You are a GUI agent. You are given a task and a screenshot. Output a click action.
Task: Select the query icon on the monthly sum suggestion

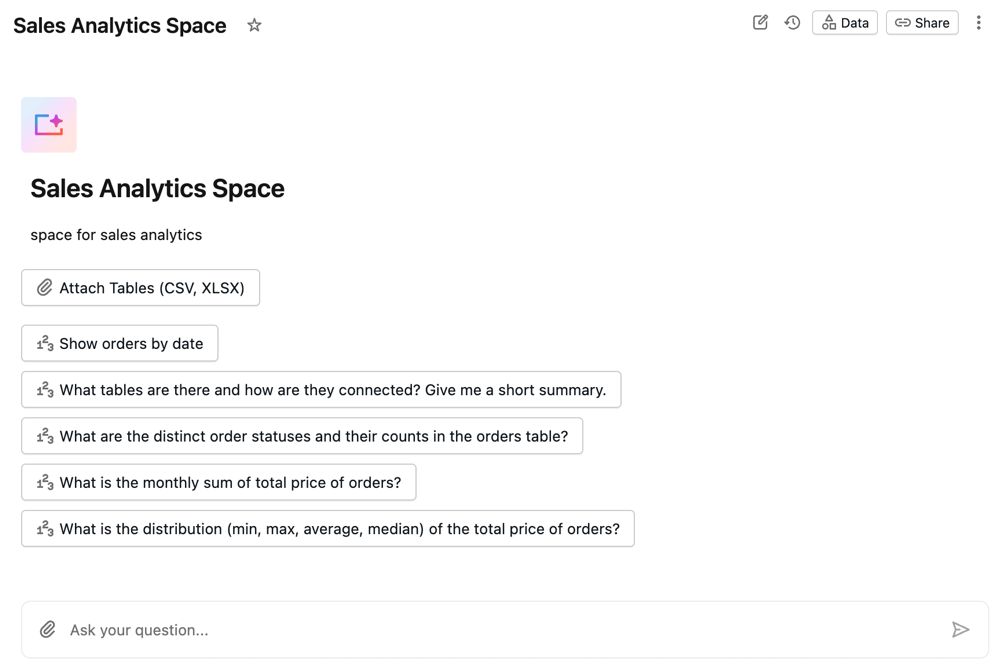44,482
